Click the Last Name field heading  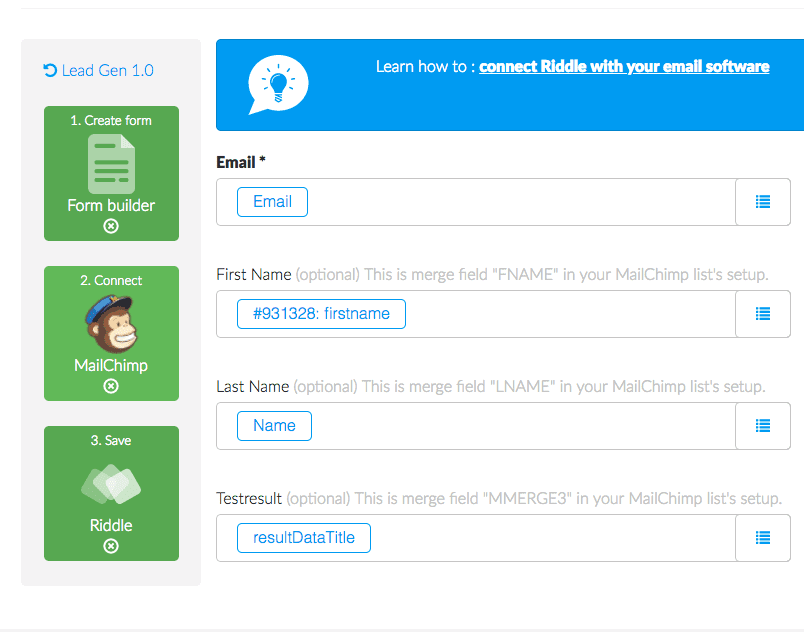click(x=253, y=386)
